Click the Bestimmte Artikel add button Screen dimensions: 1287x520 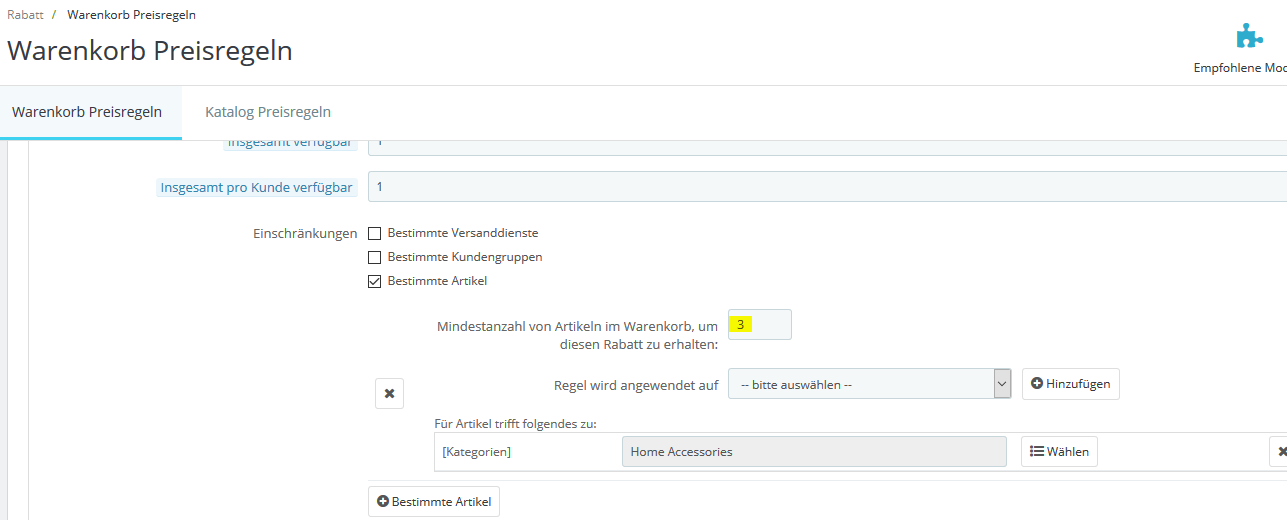(434, 502)
